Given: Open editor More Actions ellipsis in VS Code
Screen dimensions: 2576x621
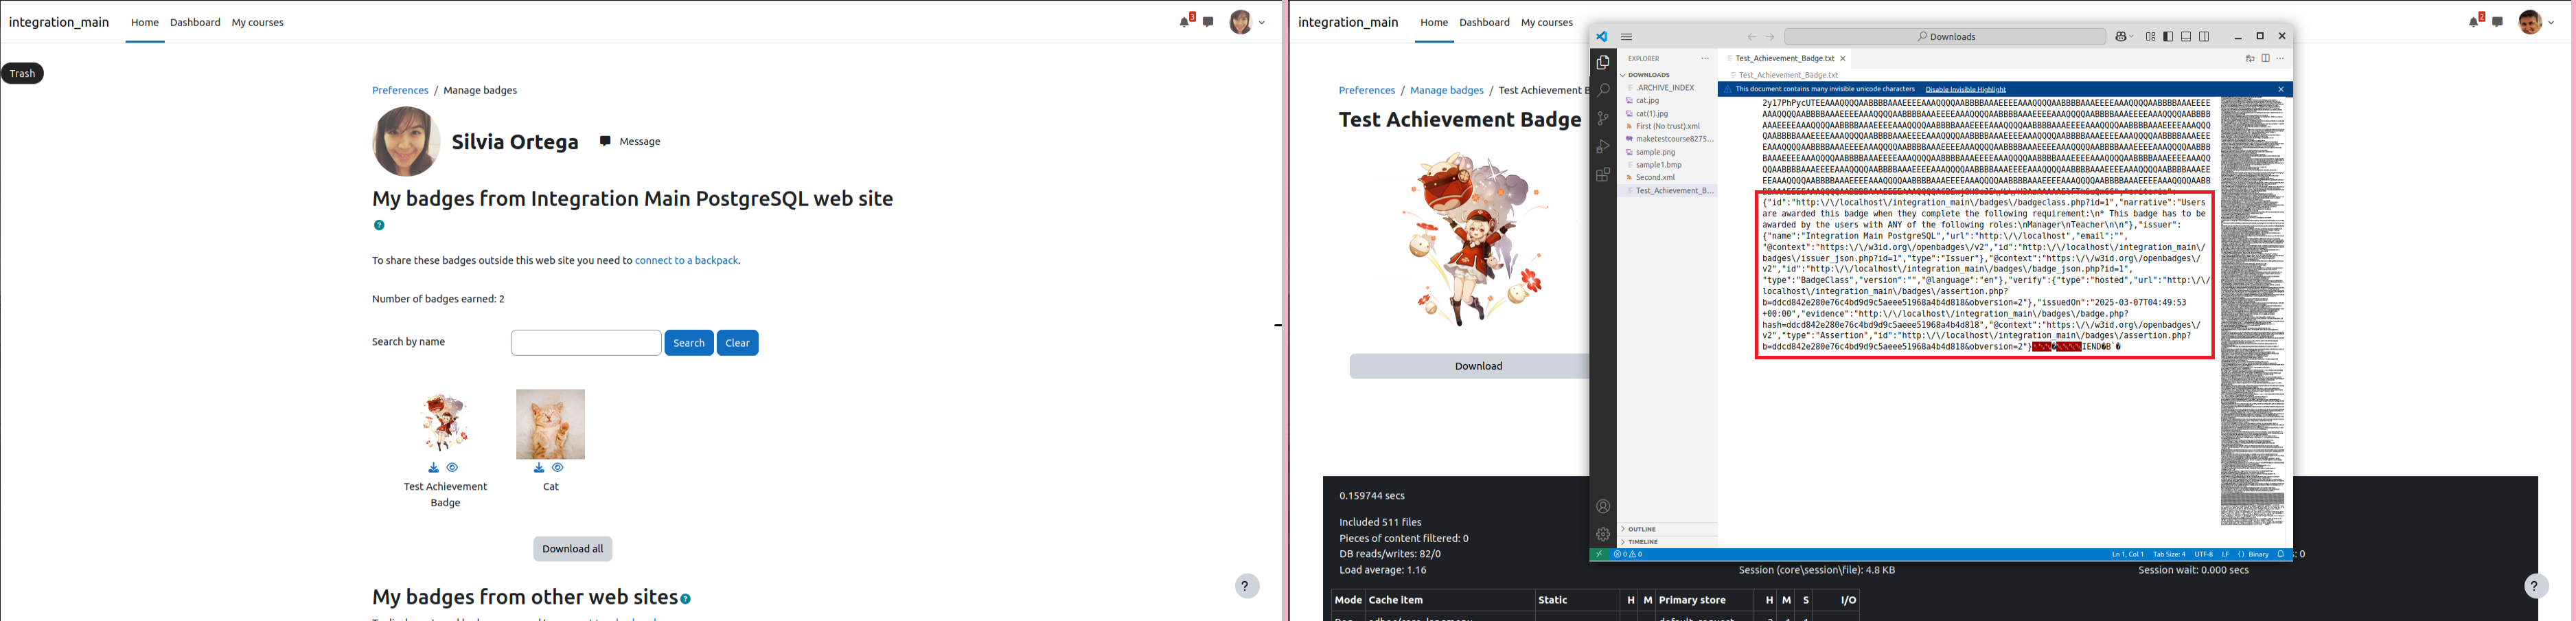Looking at the screenshot, I should click(2280, 59).
